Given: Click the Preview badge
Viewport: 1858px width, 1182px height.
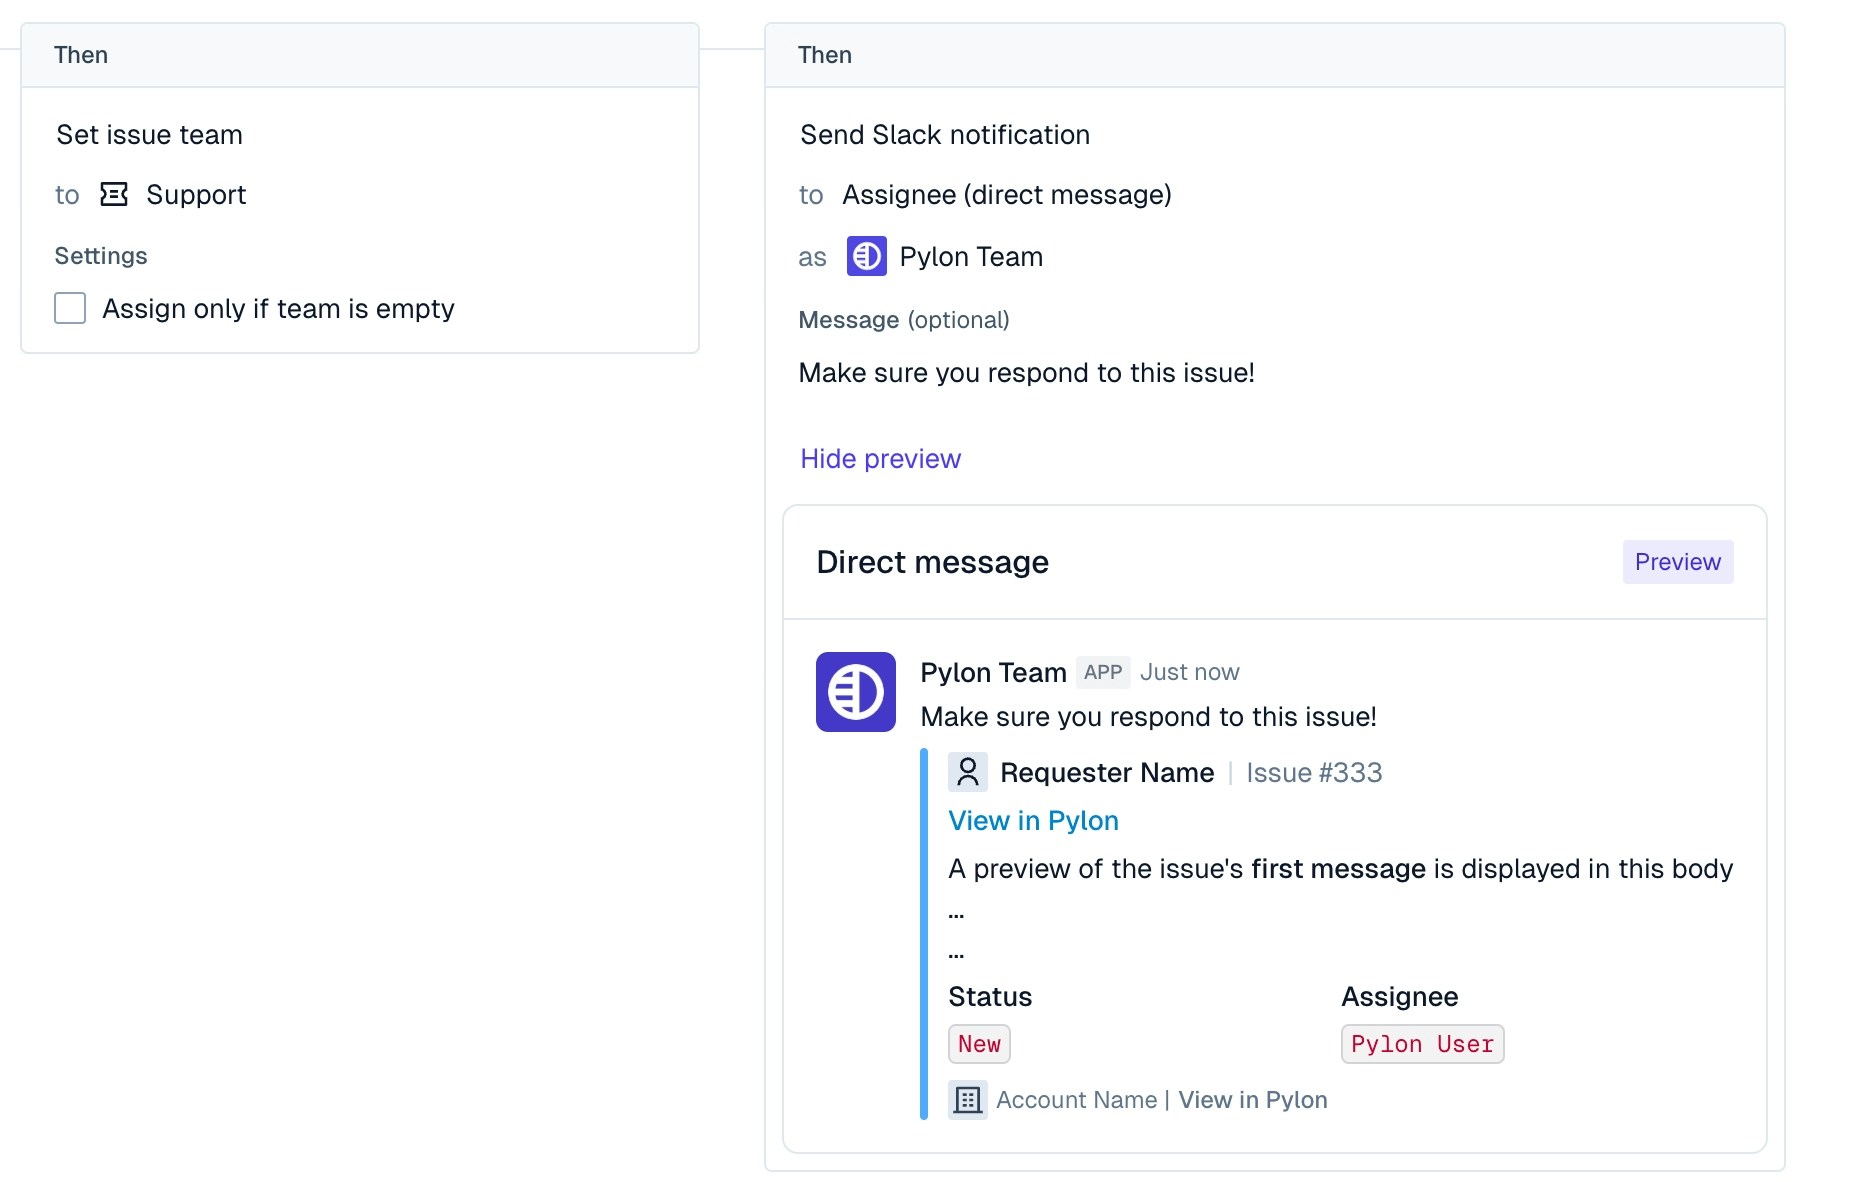Looking at the screenshot, I should [x=1678, y=562].
